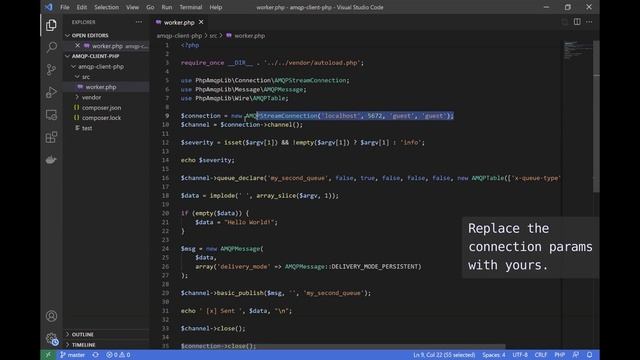
Task: Change language mode PHP
Action: tap(560, 355)
